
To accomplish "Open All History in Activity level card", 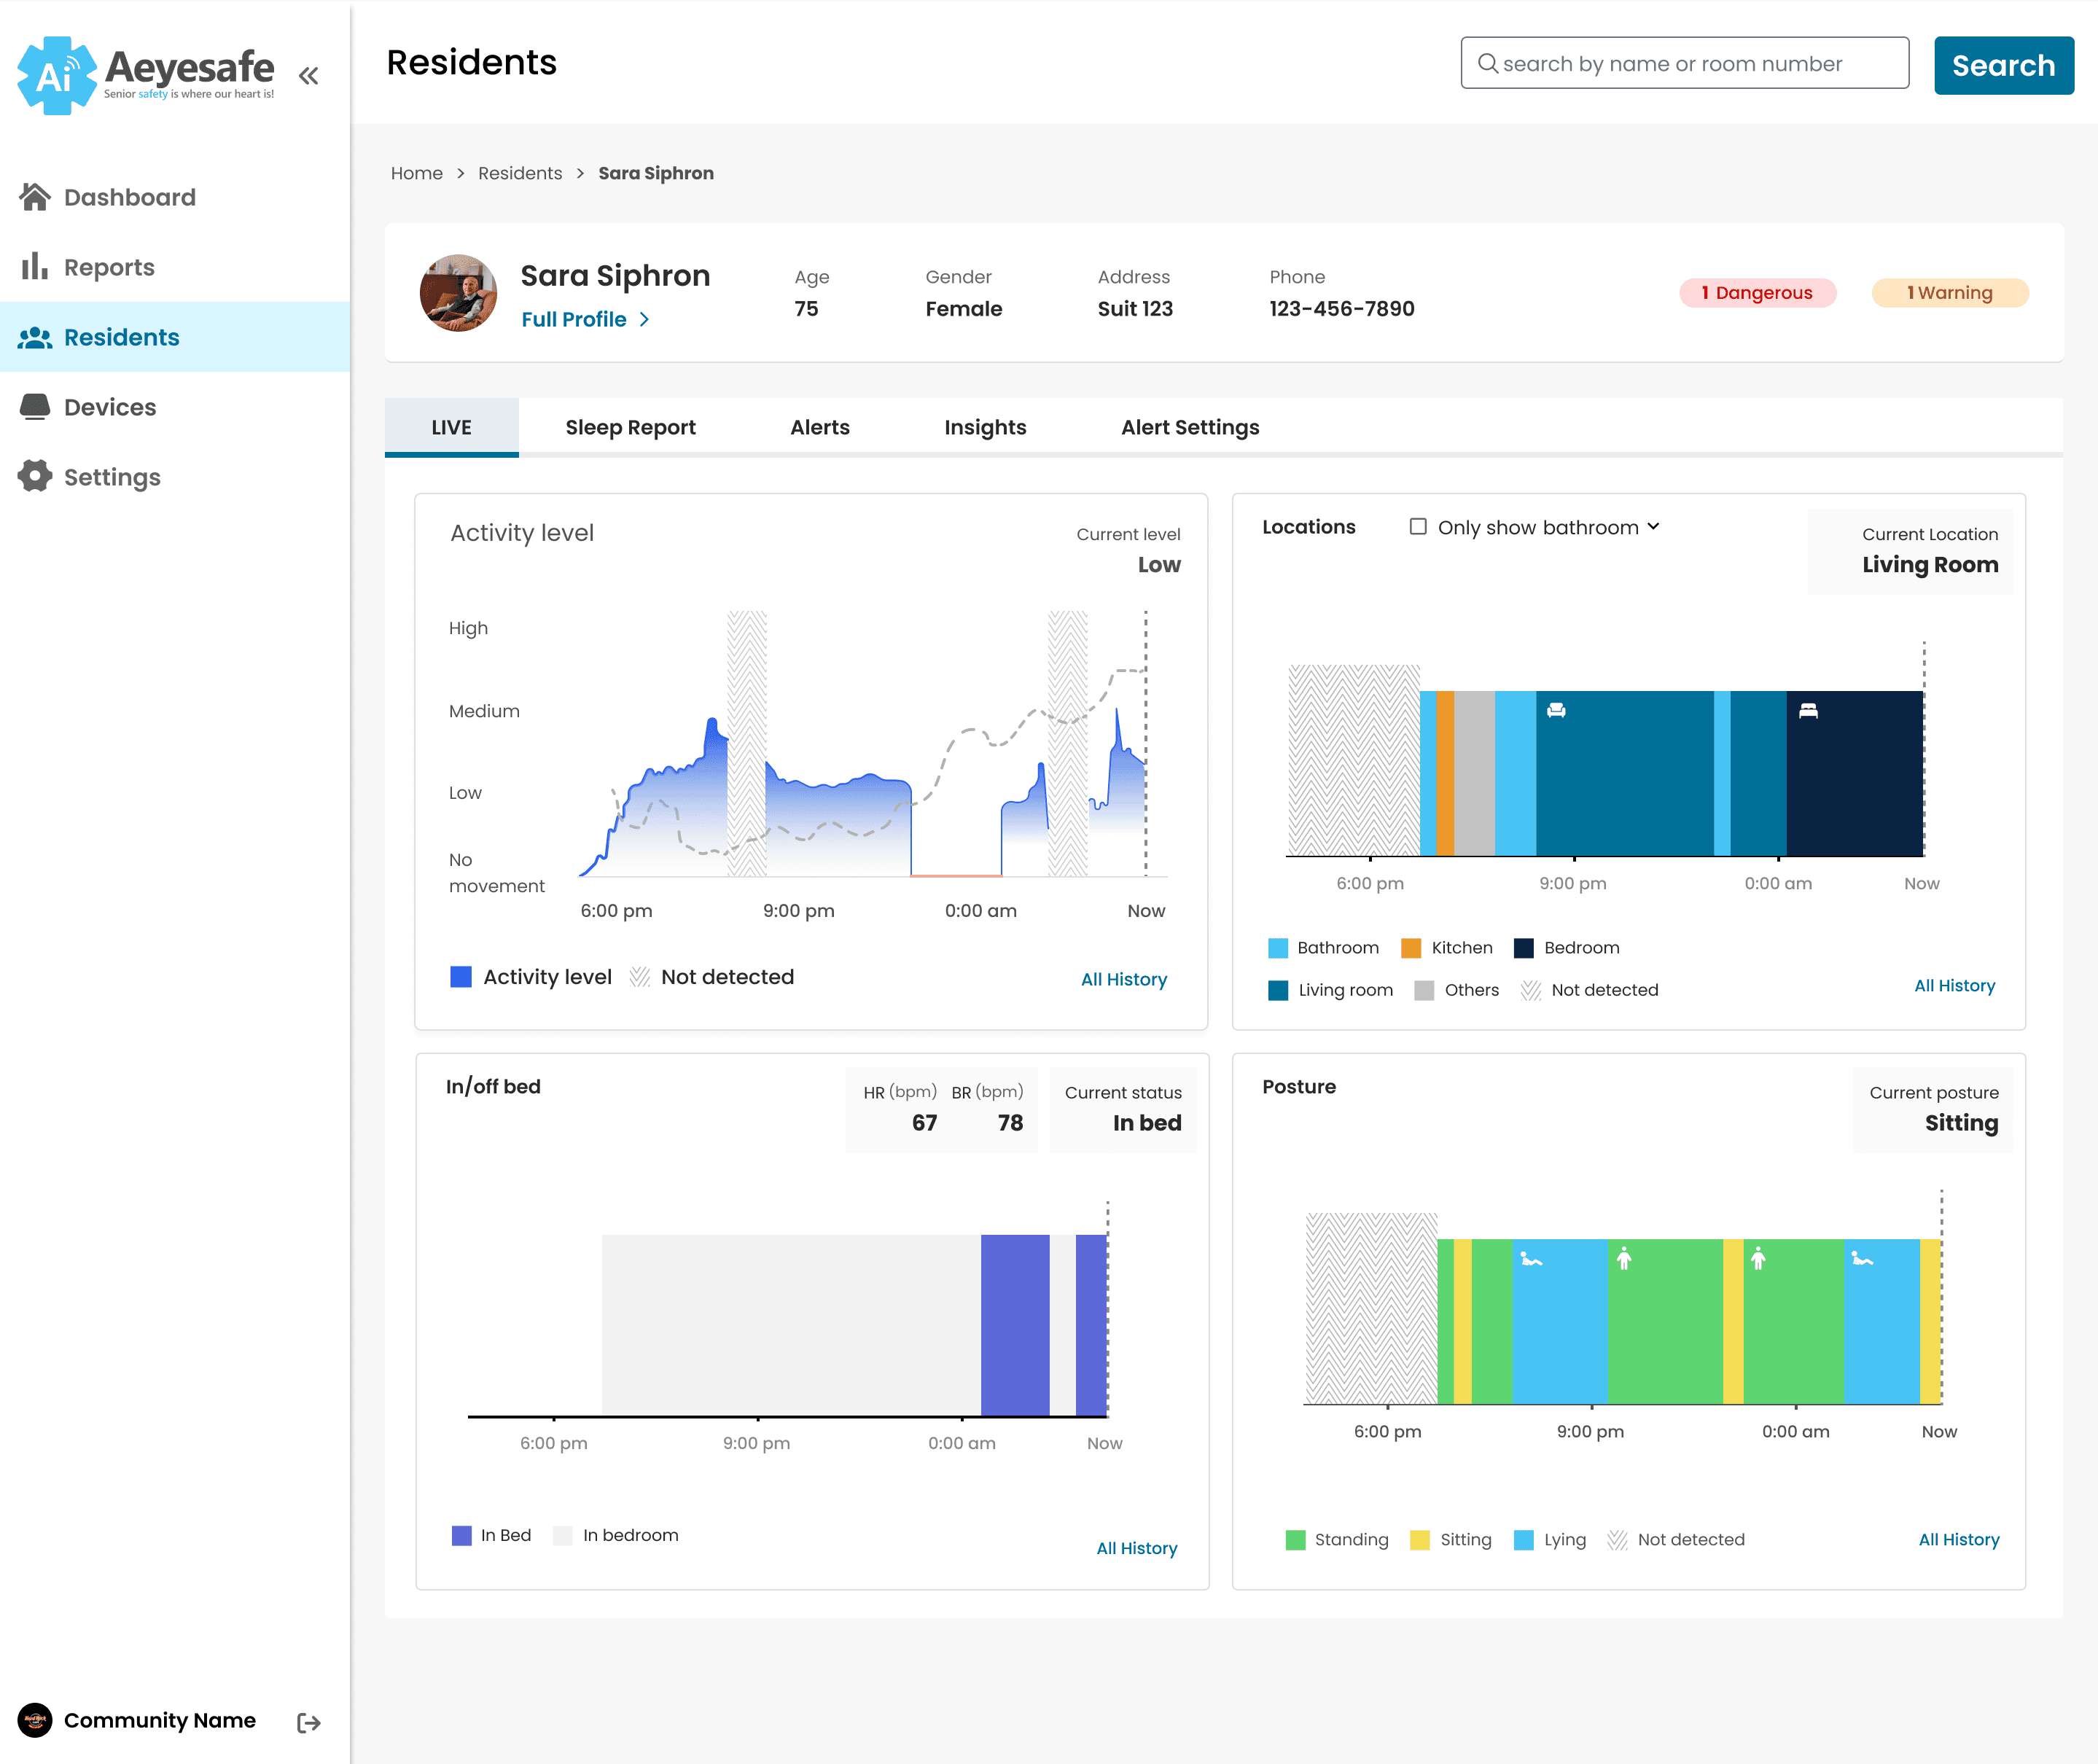I will (1124, 979).
